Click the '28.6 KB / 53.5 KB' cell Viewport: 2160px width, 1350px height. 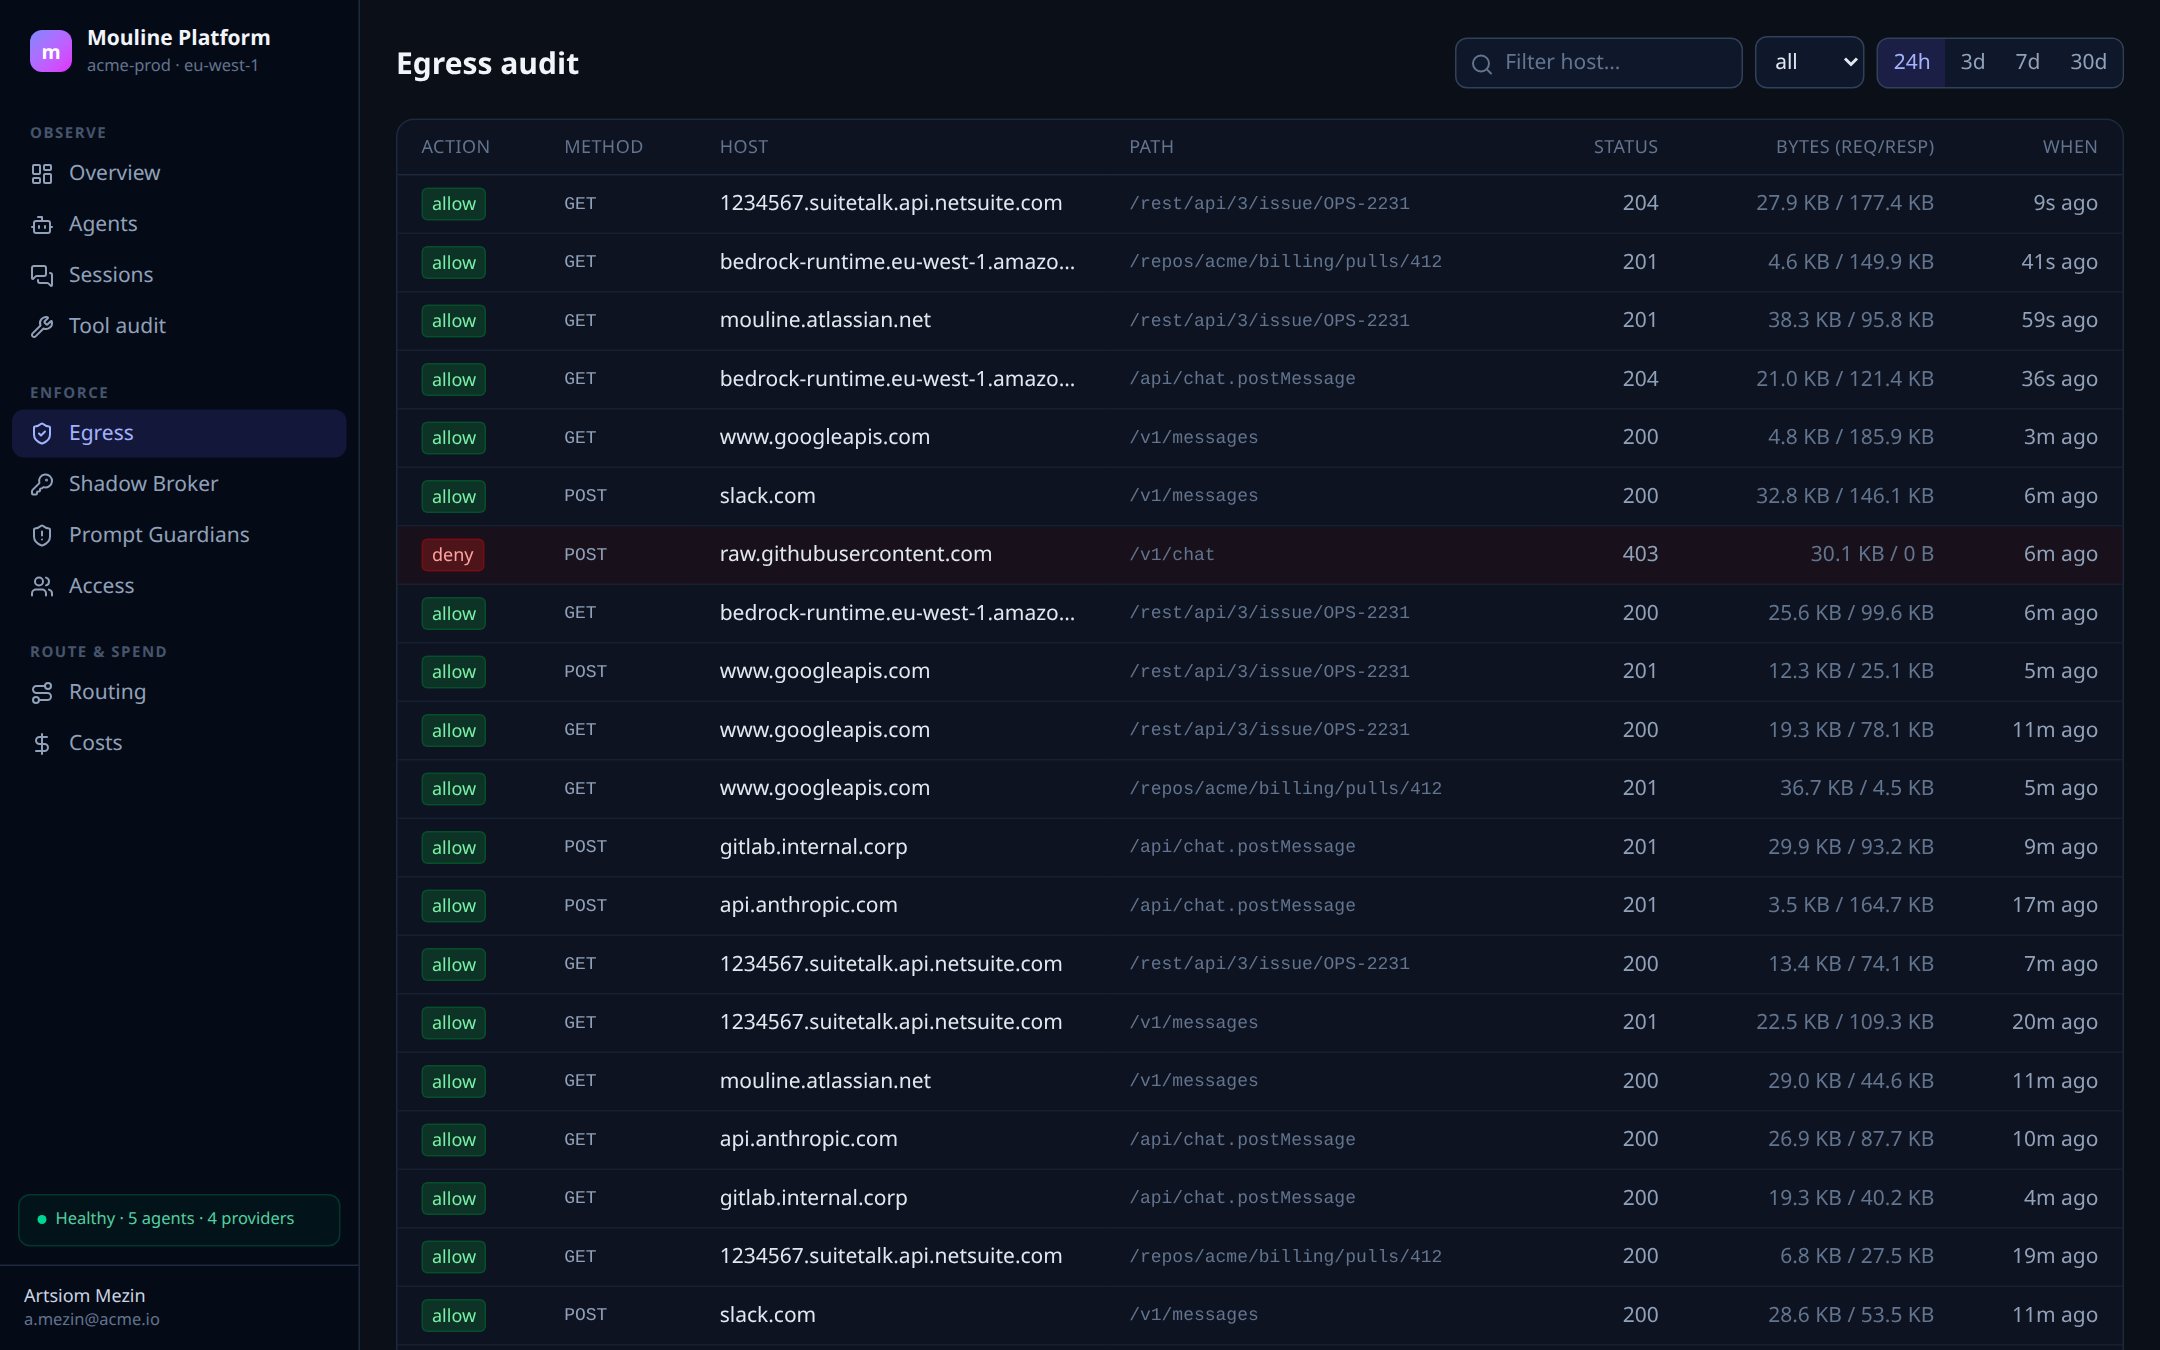pyautogui.click(x=1851, y=1315)
